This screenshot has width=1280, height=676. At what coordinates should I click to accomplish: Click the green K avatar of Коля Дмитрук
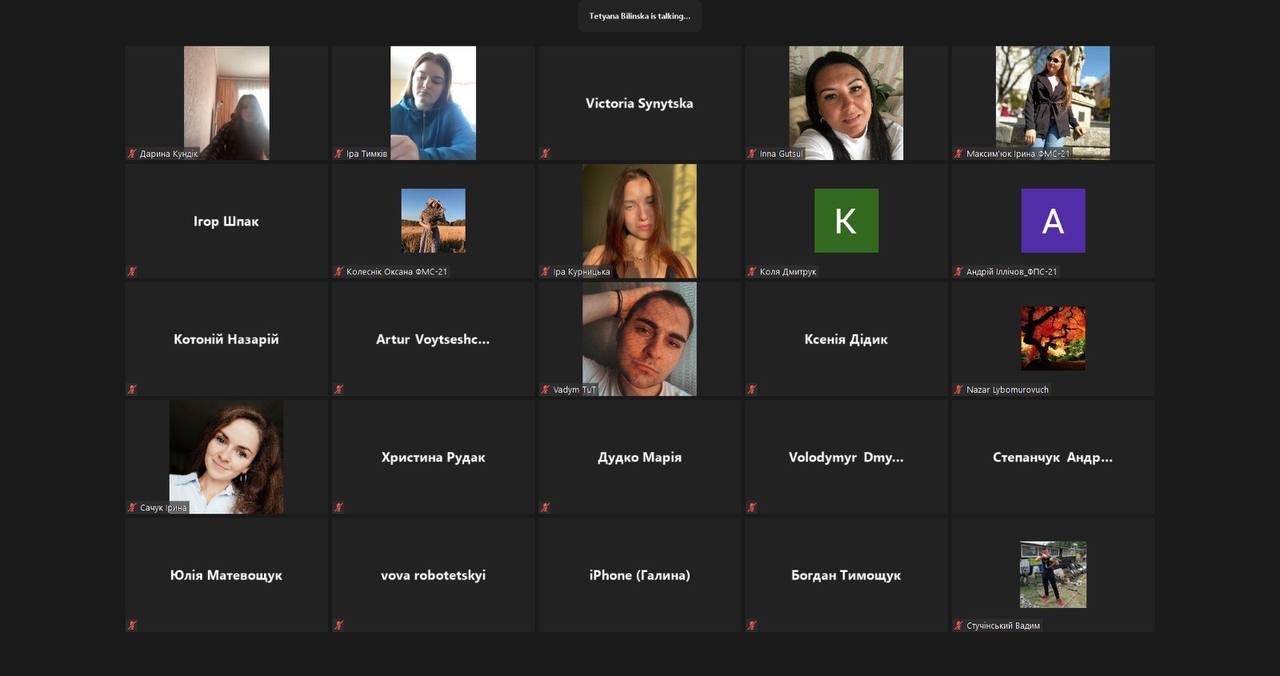point(846,221)
